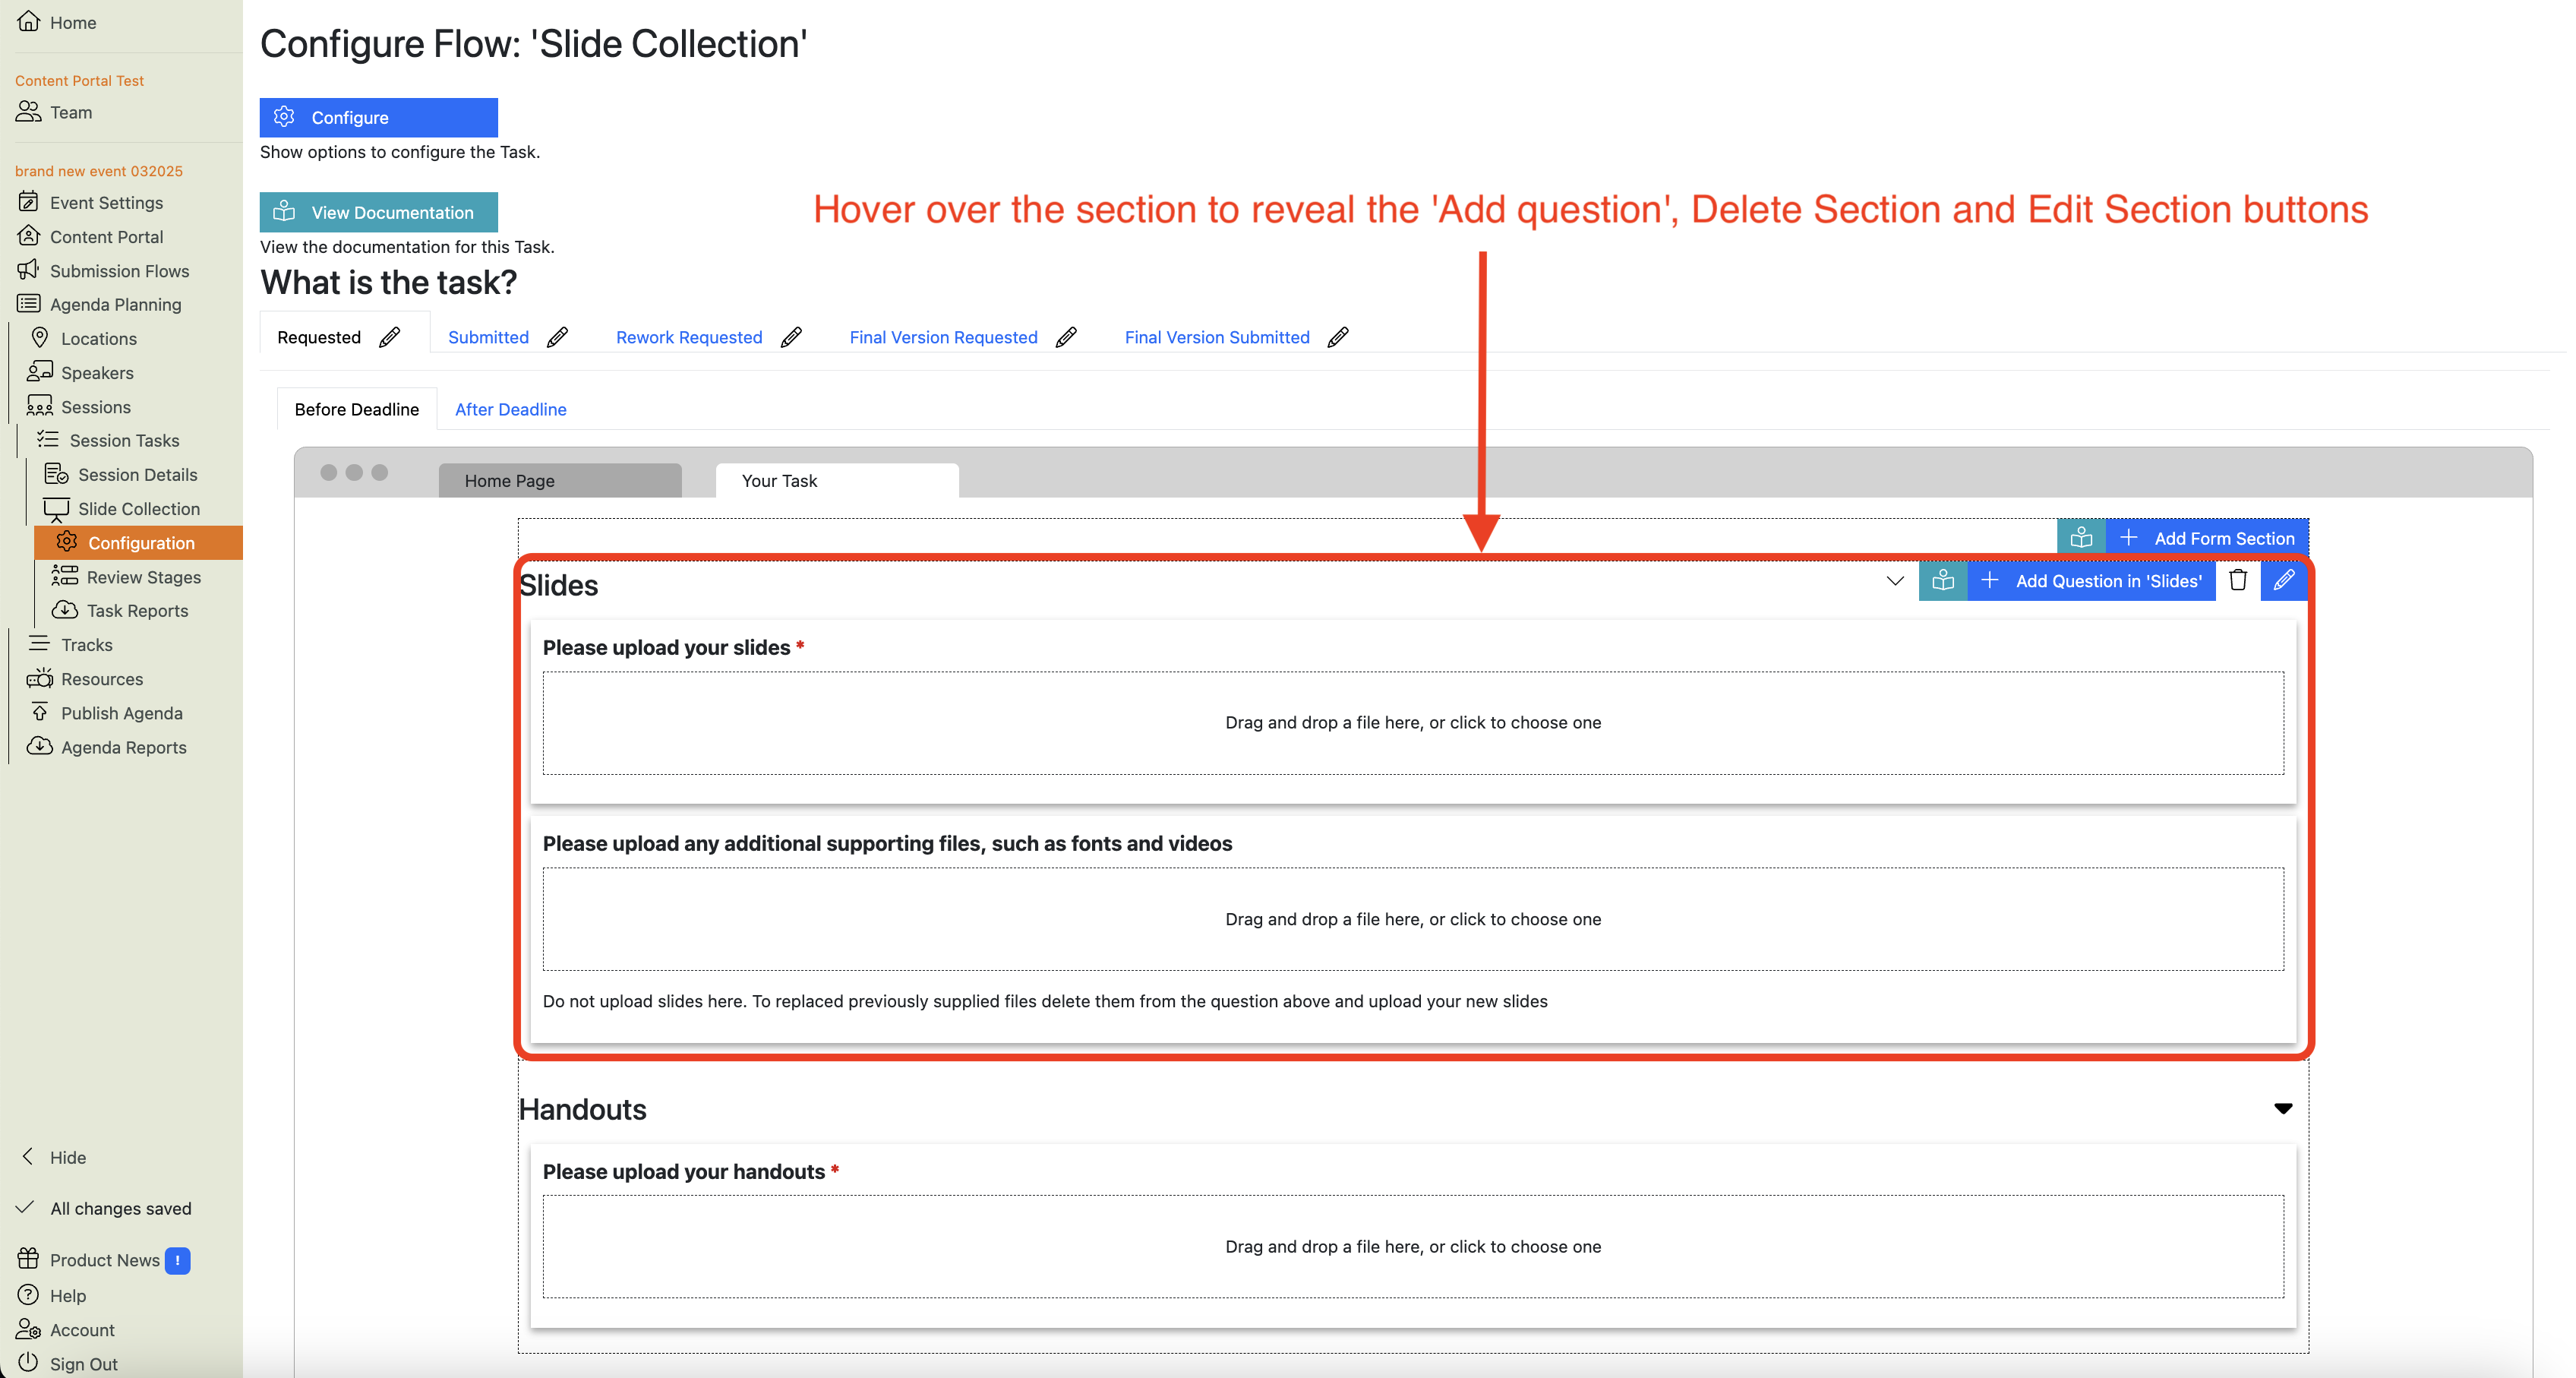This screenshot has height=1378, width=2576.
Task: Collapse the Slides section with its chevron
Action: [x=1894, y=580]
